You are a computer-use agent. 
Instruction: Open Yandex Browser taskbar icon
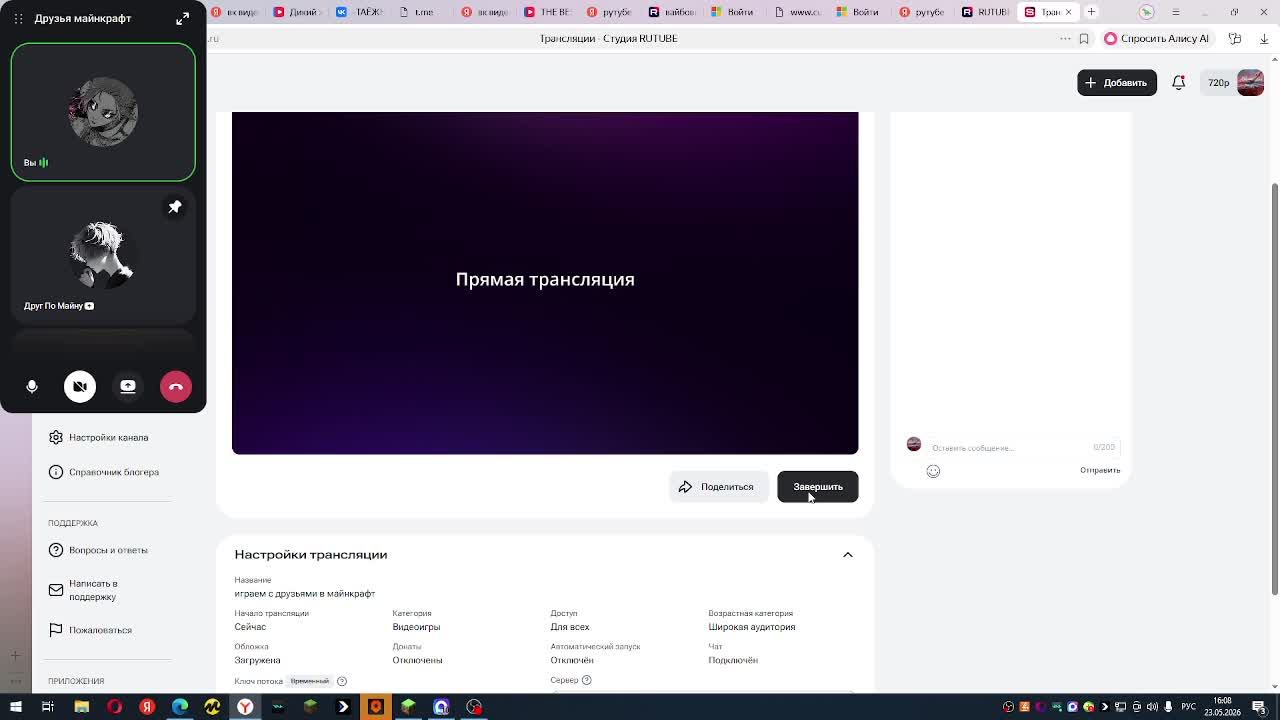(x=245, y=707)
